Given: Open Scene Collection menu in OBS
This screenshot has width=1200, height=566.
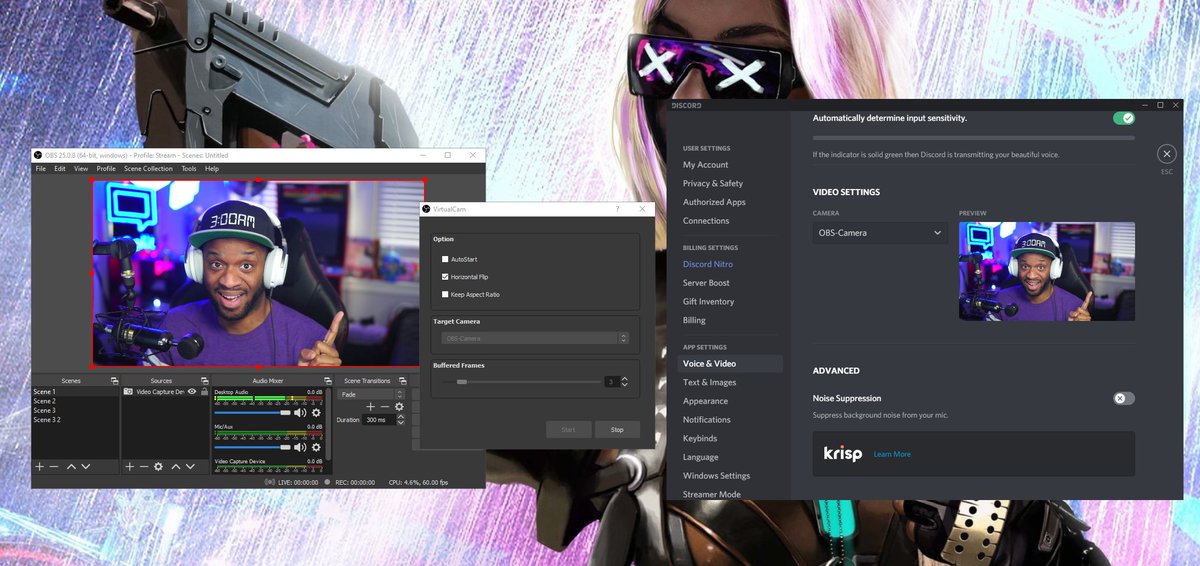Looking at the screenshot, I should (148, 169).
